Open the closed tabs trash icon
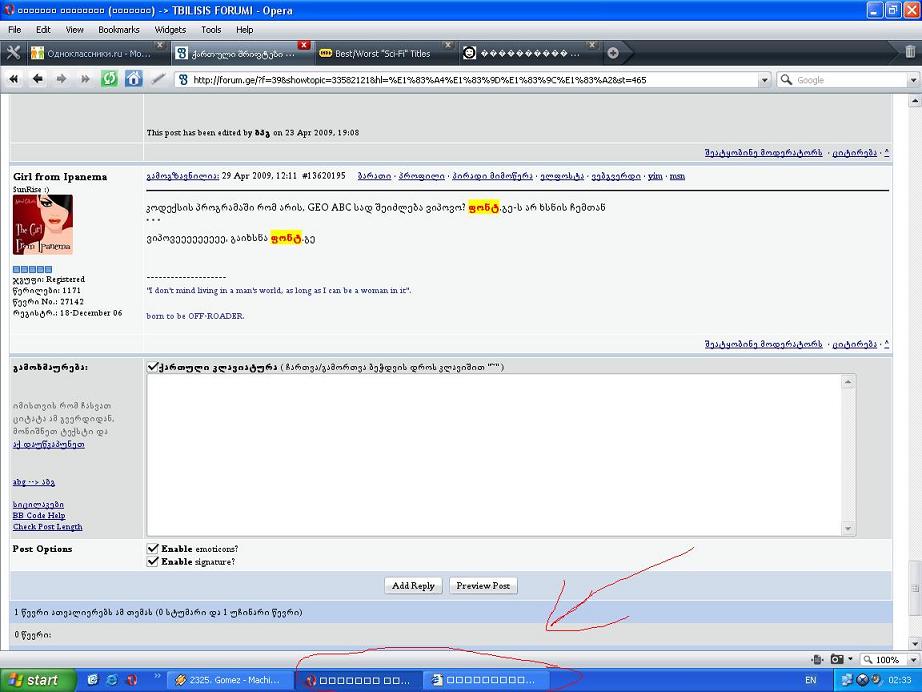Viewport: 922px width, 692px height. point(910,52)
